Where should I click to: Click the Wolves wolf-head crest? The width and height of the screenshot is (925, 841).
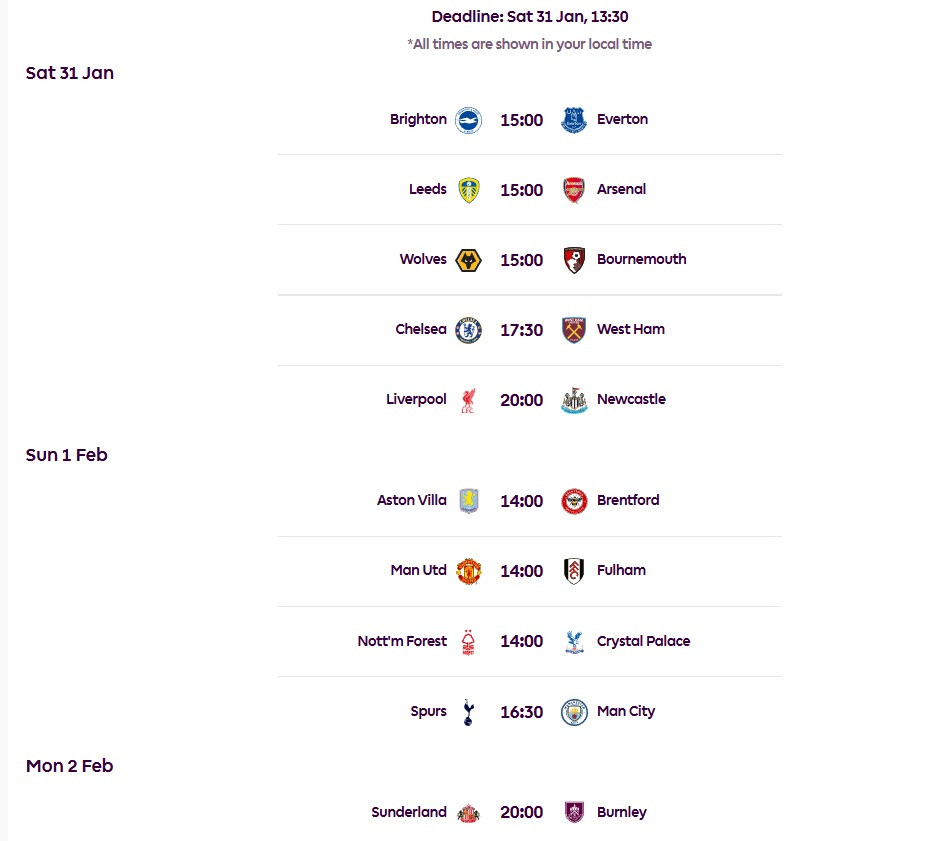coord(468,260)
